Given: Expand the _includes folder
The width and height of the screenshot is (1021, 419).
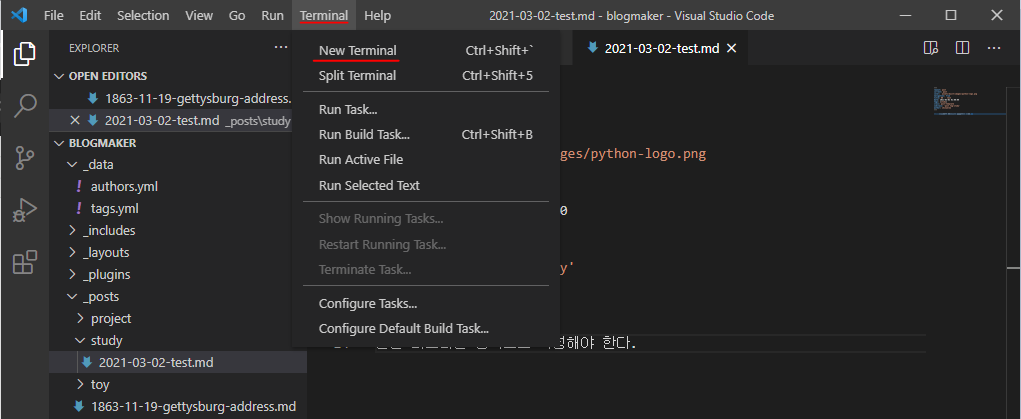Looking at the screenshot, I should 72,231.
